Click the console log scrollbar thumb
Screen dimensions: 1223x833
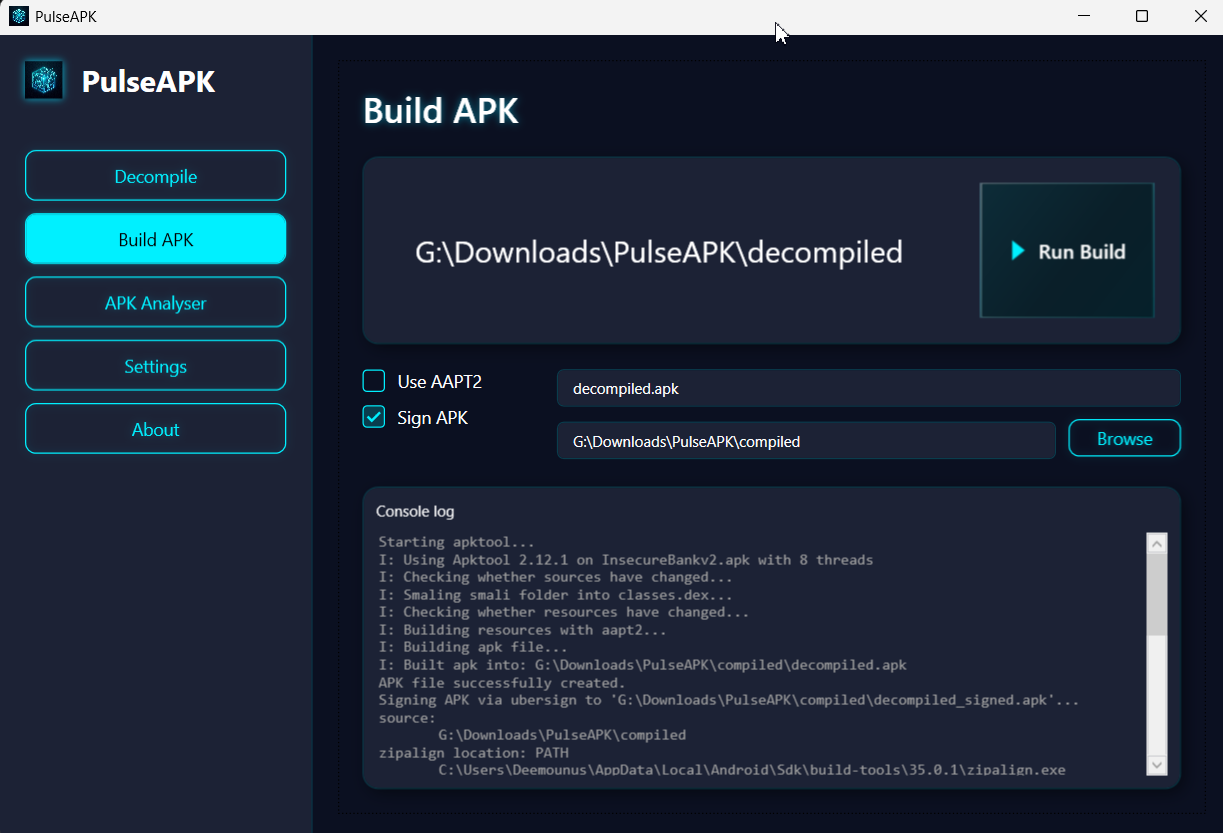(1157, 594)
